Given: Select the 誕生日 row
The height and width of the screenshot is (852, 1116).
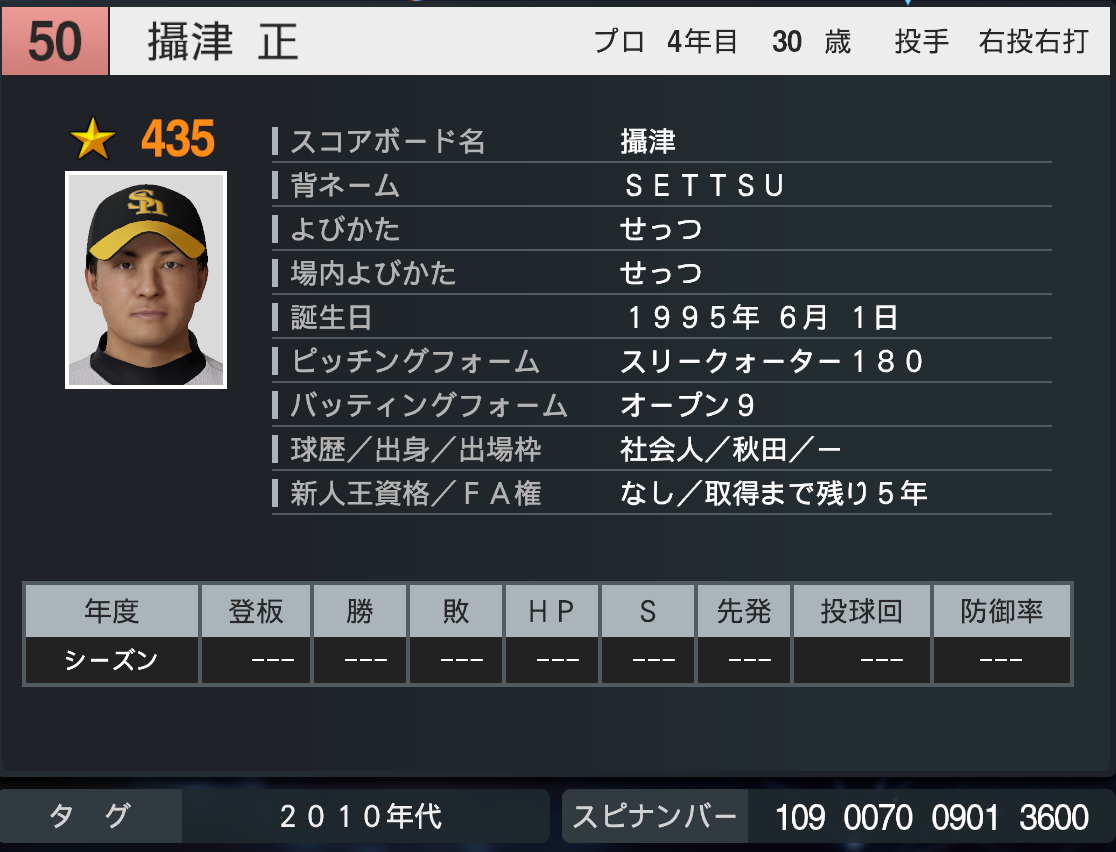Looking at the screenshot, I should click(661, 317).
